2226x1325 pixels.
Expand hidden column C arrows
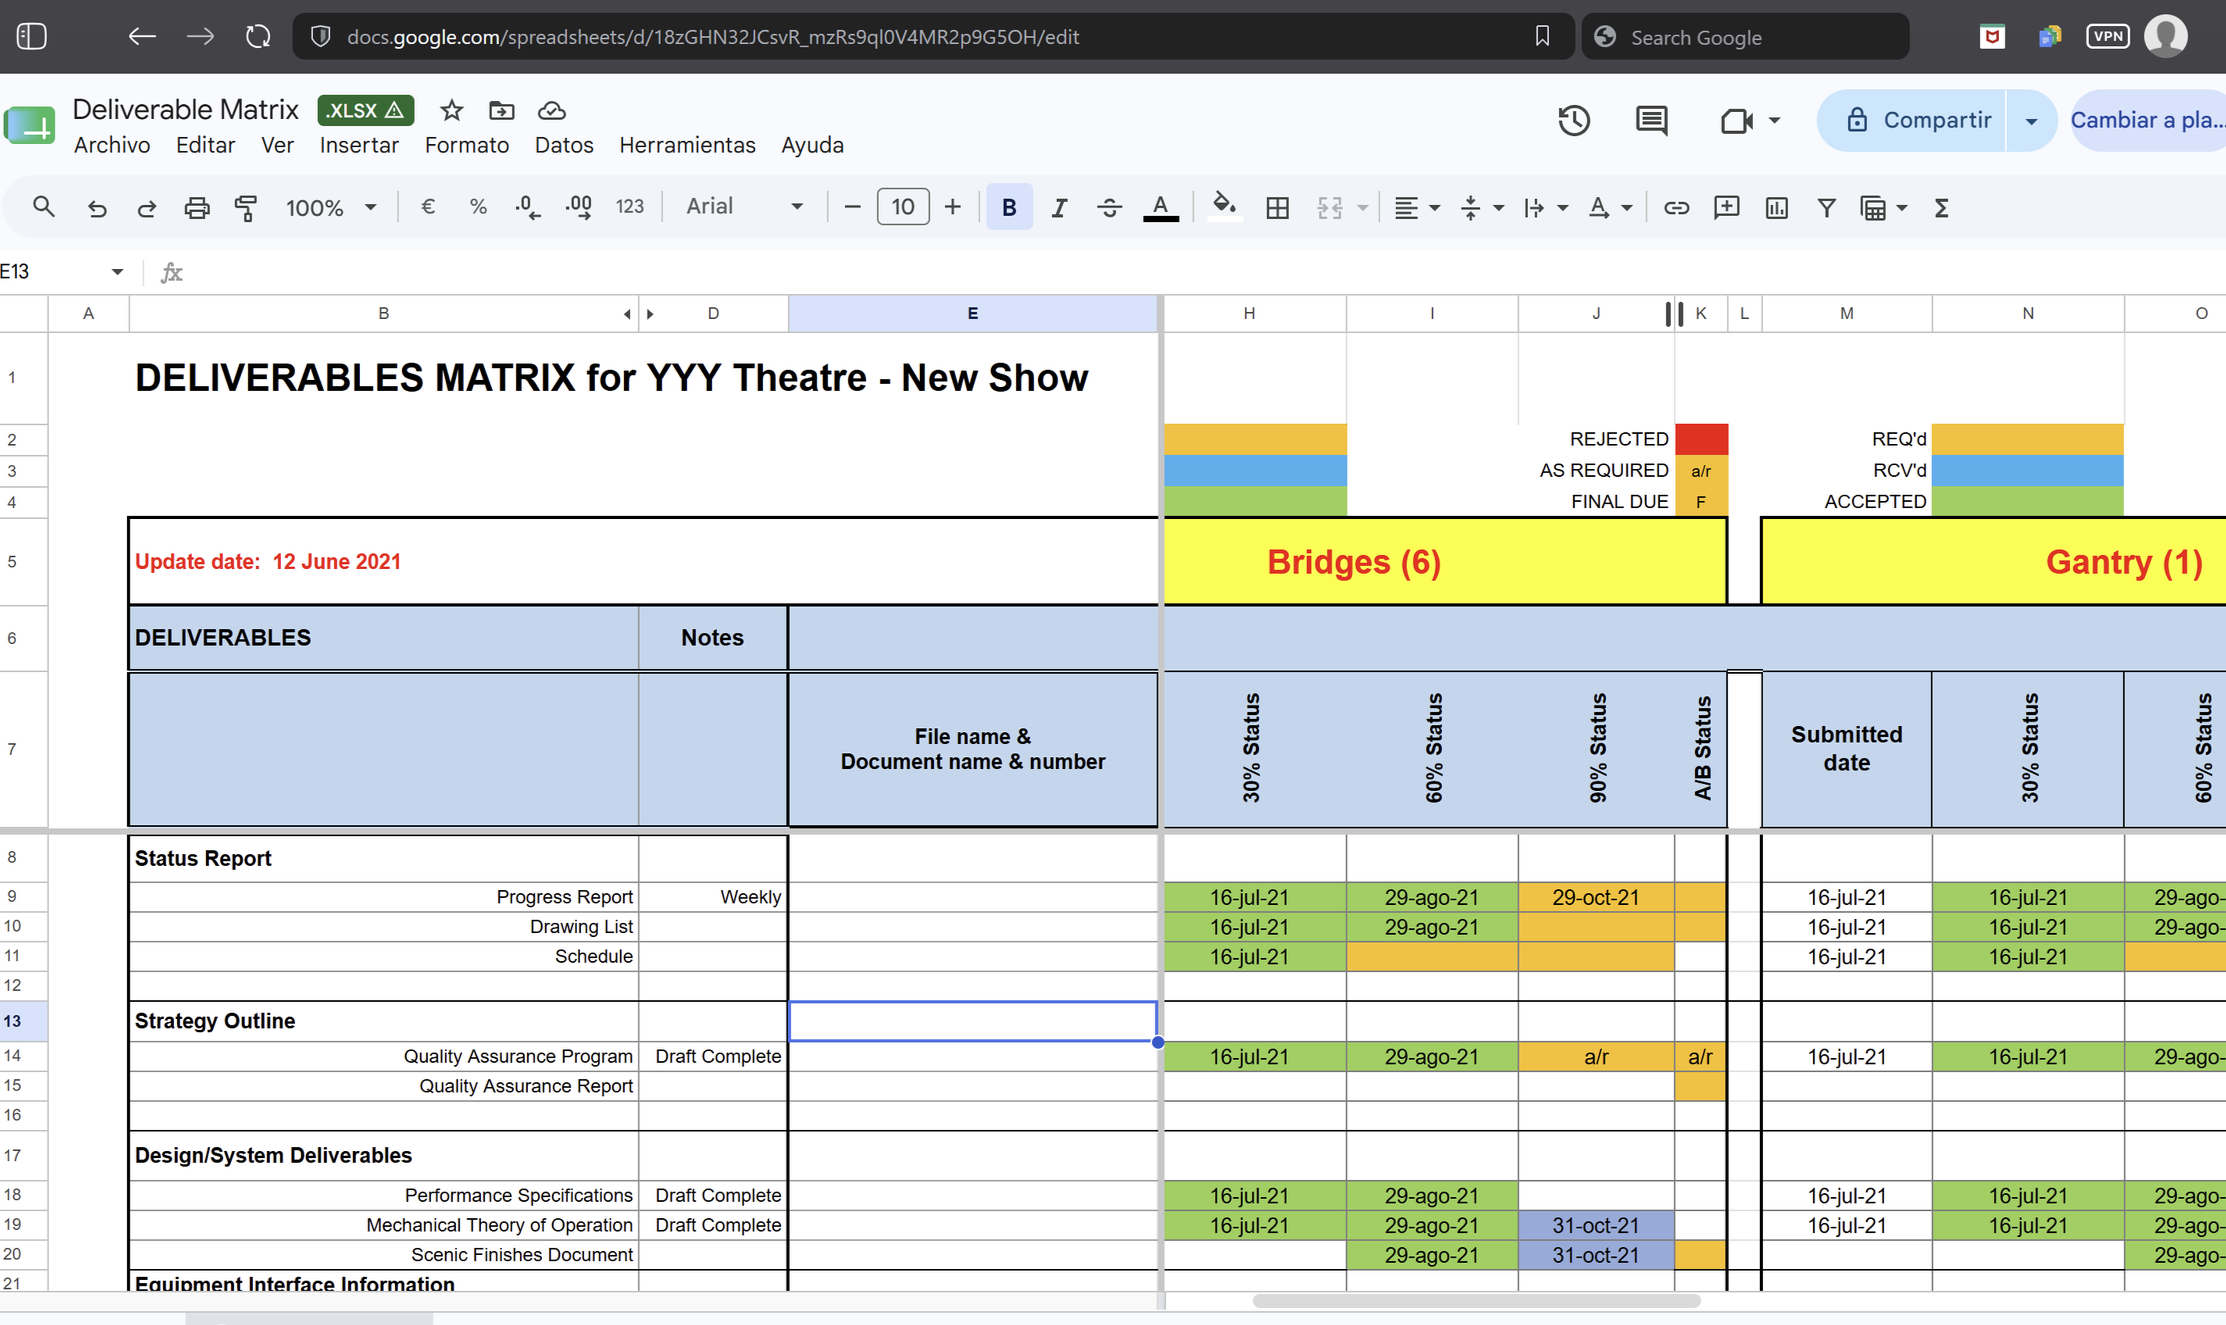pyautogui.click(x=638, y=314)
